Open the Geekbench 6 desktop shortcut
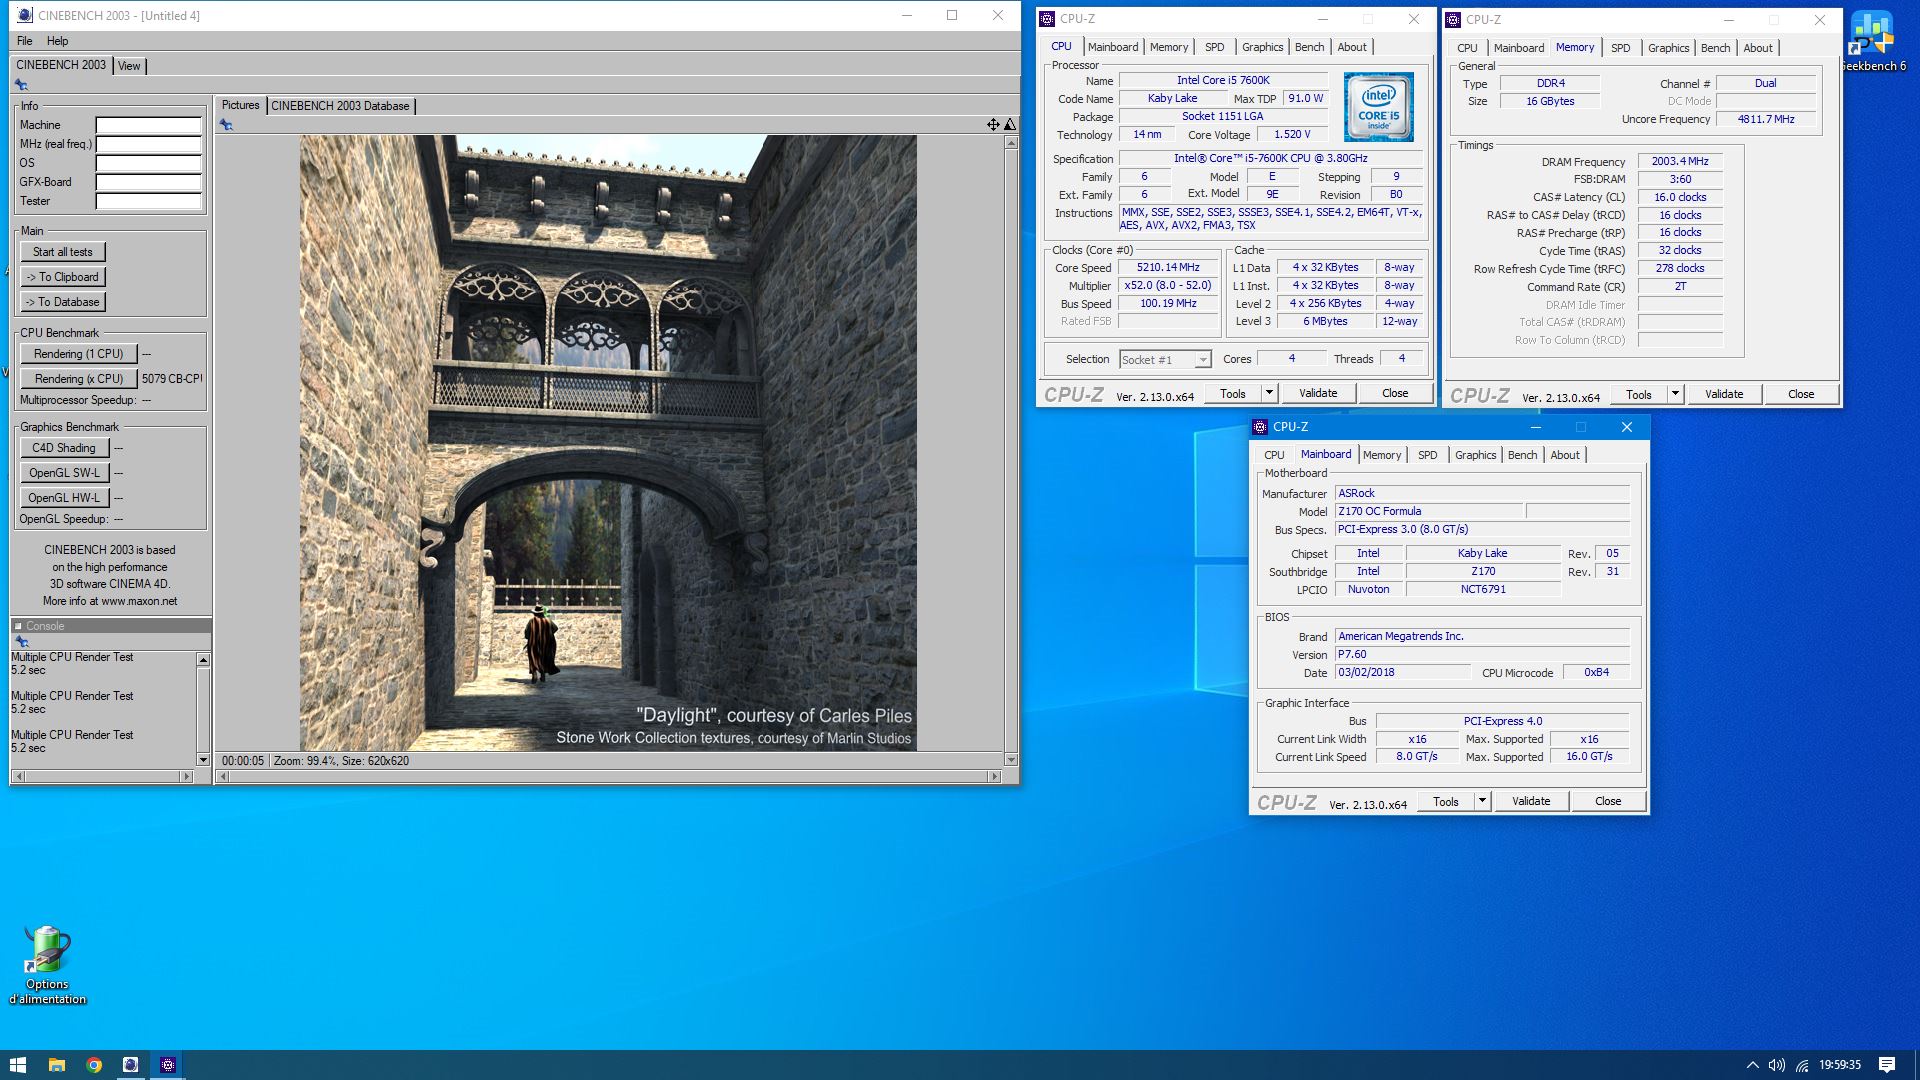Screen dimensions: 1920x1080 tap(1872, 41)
